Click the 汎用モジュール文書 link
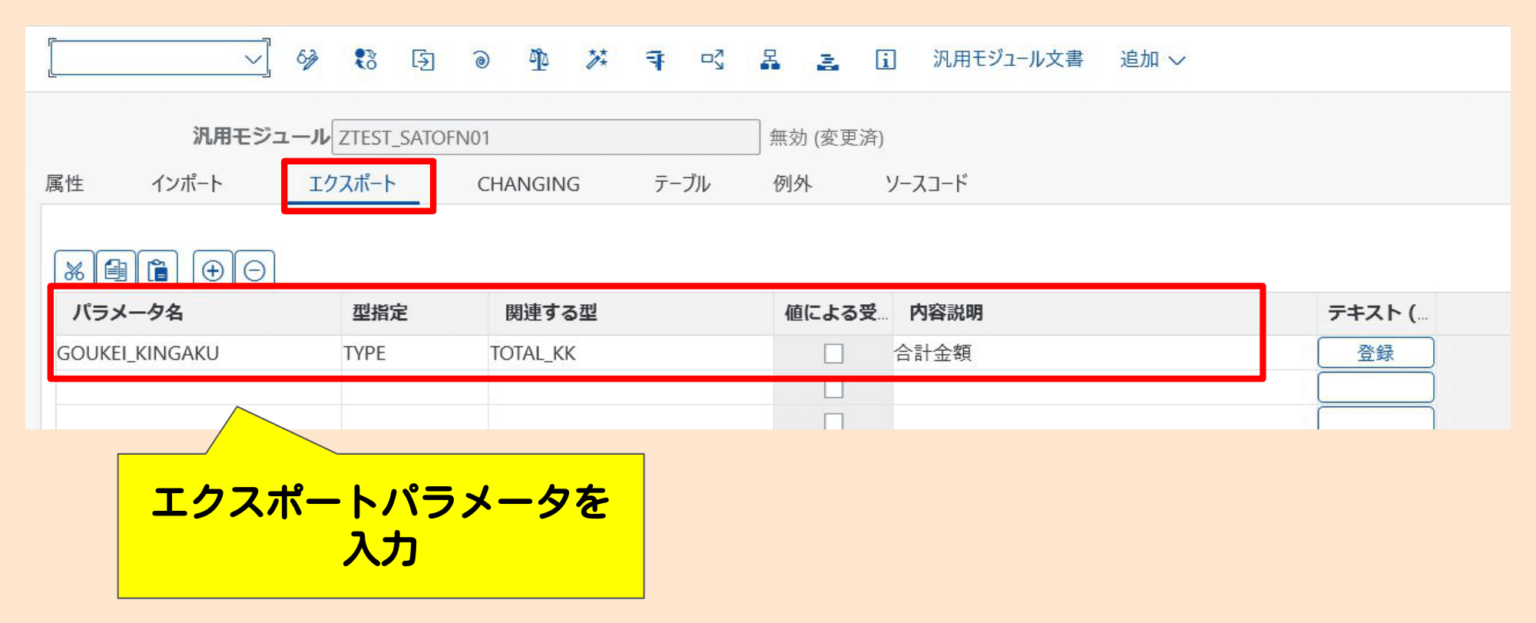 tap(1007, 58)
